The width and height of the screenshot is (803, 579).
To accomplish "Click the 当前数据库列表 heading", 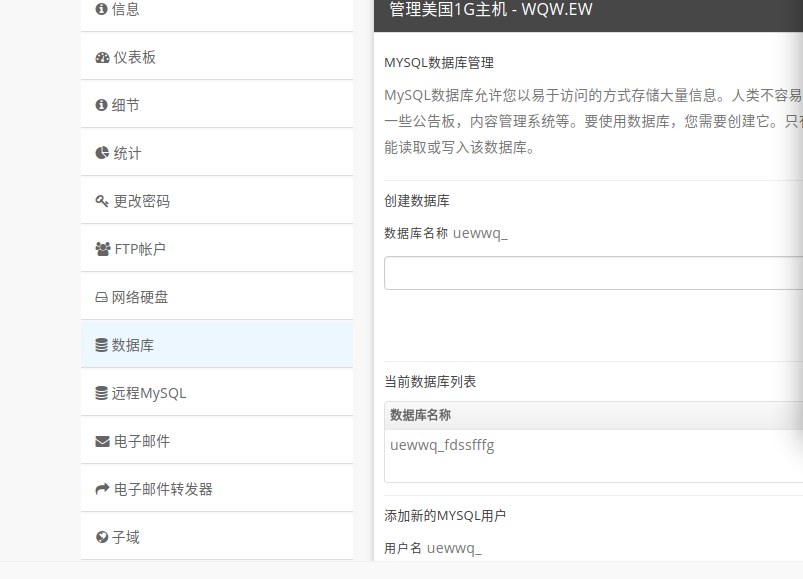I will point(430,382).
